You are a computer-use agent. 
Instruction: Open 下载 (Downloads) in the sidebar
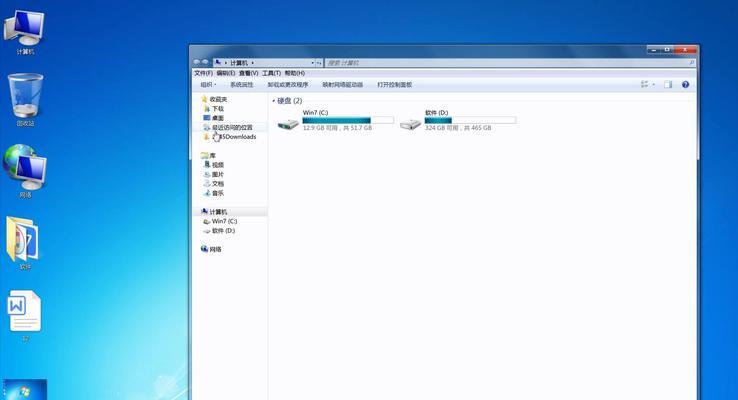[214, 109]
